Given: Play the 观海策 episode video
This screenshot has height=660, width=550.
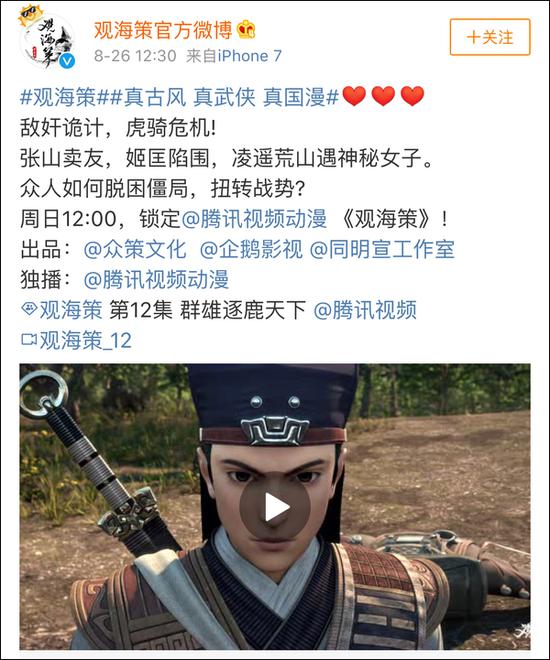Looking at the screenshot, I should (x=275, y=507).
